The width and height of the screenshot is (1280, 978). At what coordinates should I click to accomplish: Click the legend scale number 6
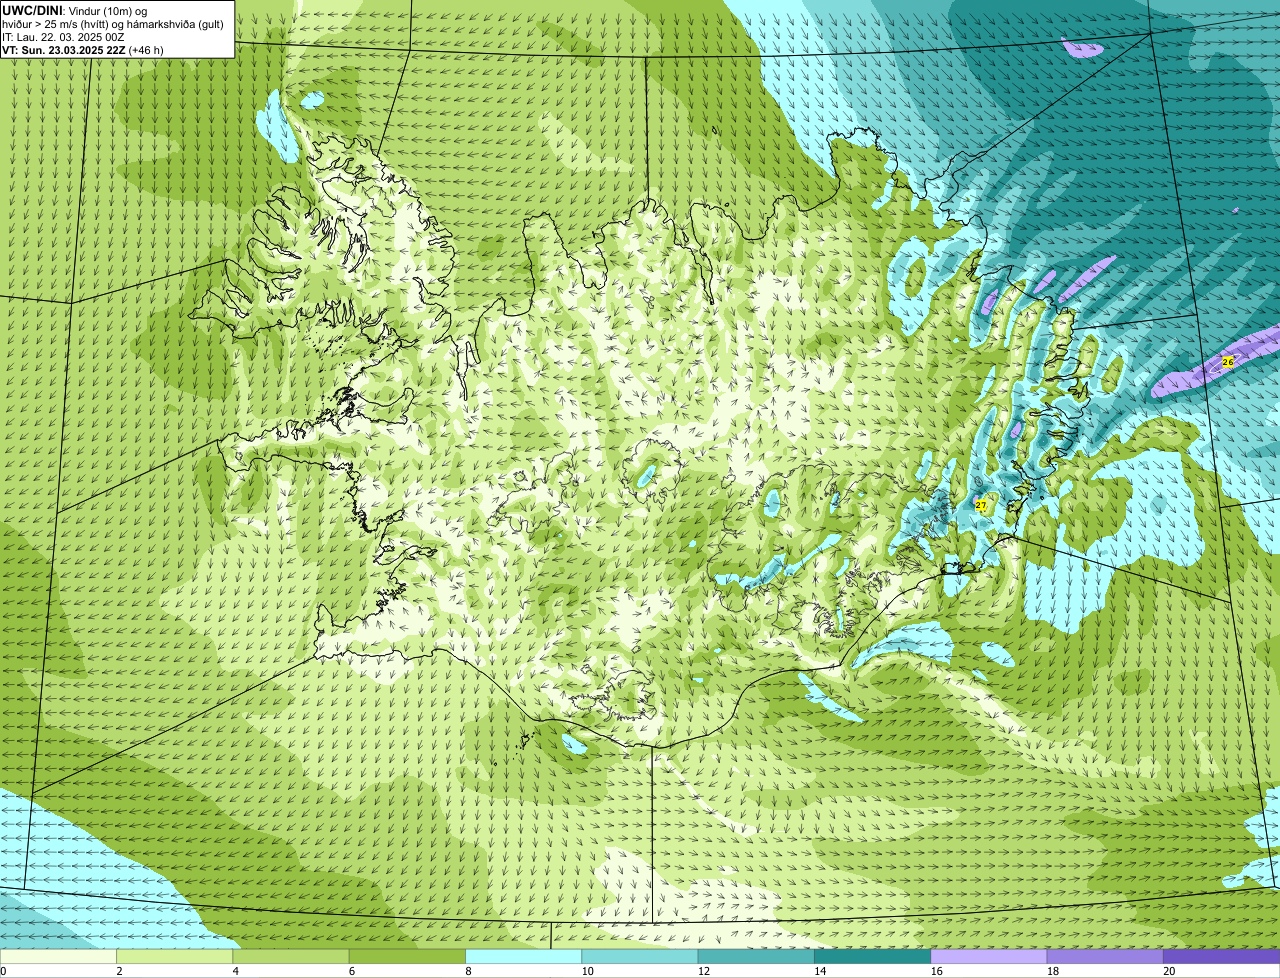click(x=351, y=971)
